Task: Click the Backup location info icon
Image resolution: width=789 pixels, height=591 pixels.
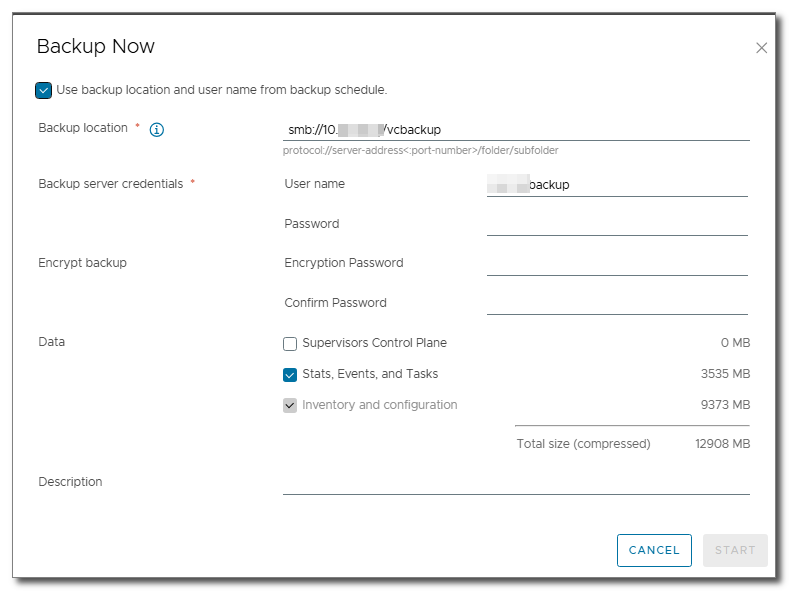Action: click(x=156, y=129)
